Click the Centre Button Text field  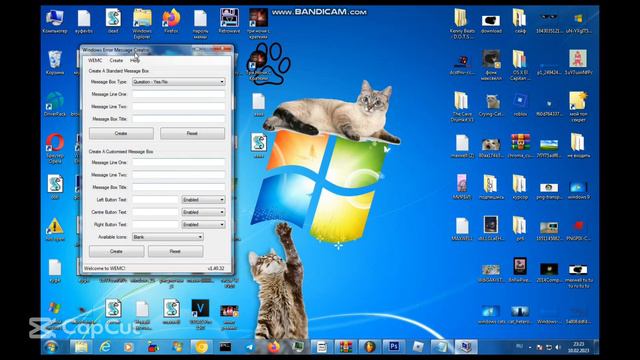click(155, 212)
